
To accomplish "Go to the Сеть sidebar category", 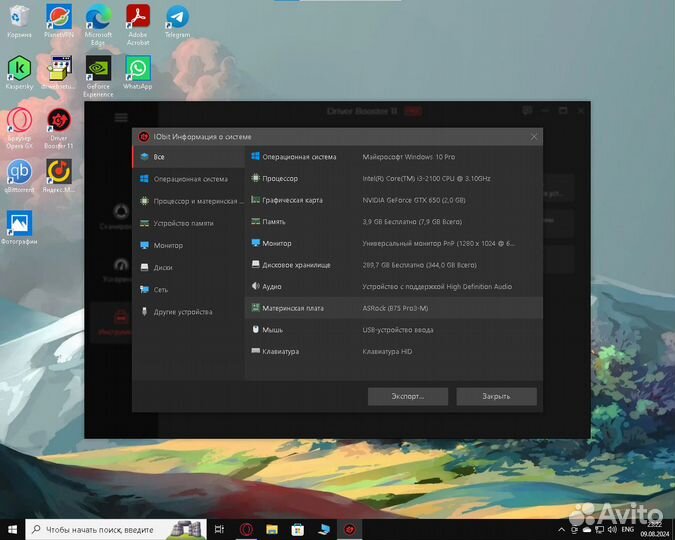I will point(161,289).
